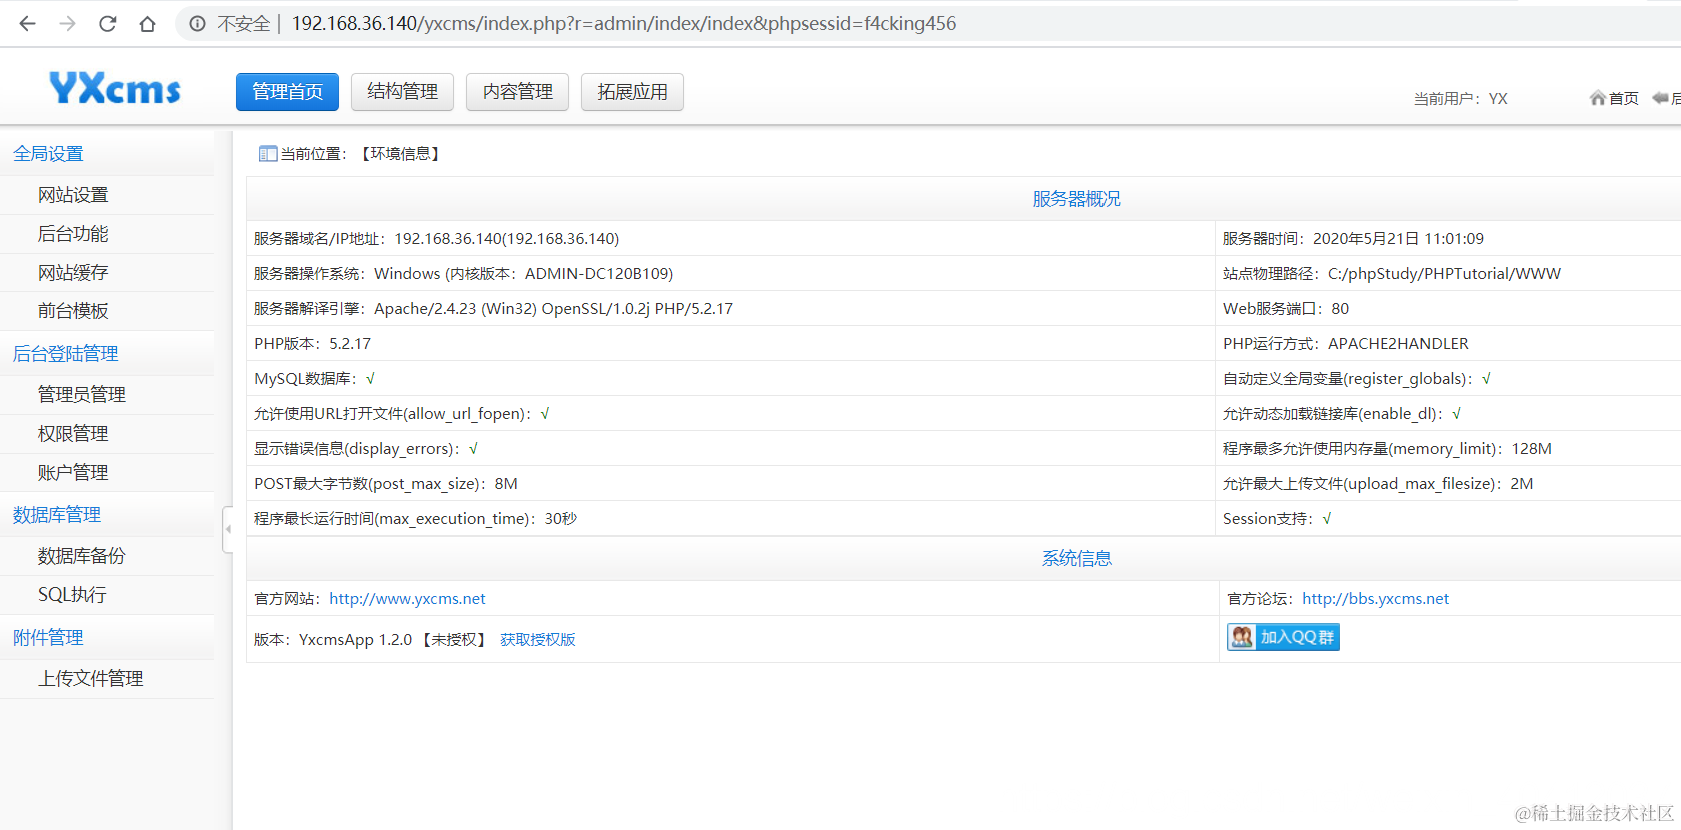Click the register_globals cell
The image size is (1681, 830).
(1448, 379)
